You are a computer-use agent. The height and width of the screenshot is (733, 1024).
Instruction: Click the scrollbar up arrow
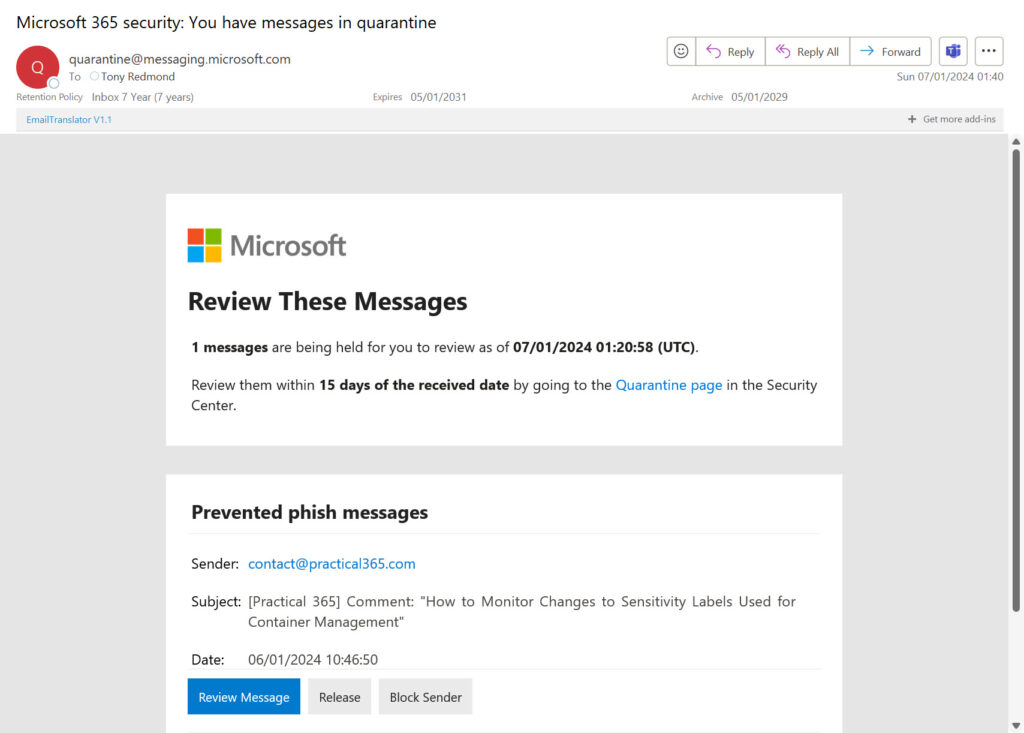click(x=1016, y=141)
